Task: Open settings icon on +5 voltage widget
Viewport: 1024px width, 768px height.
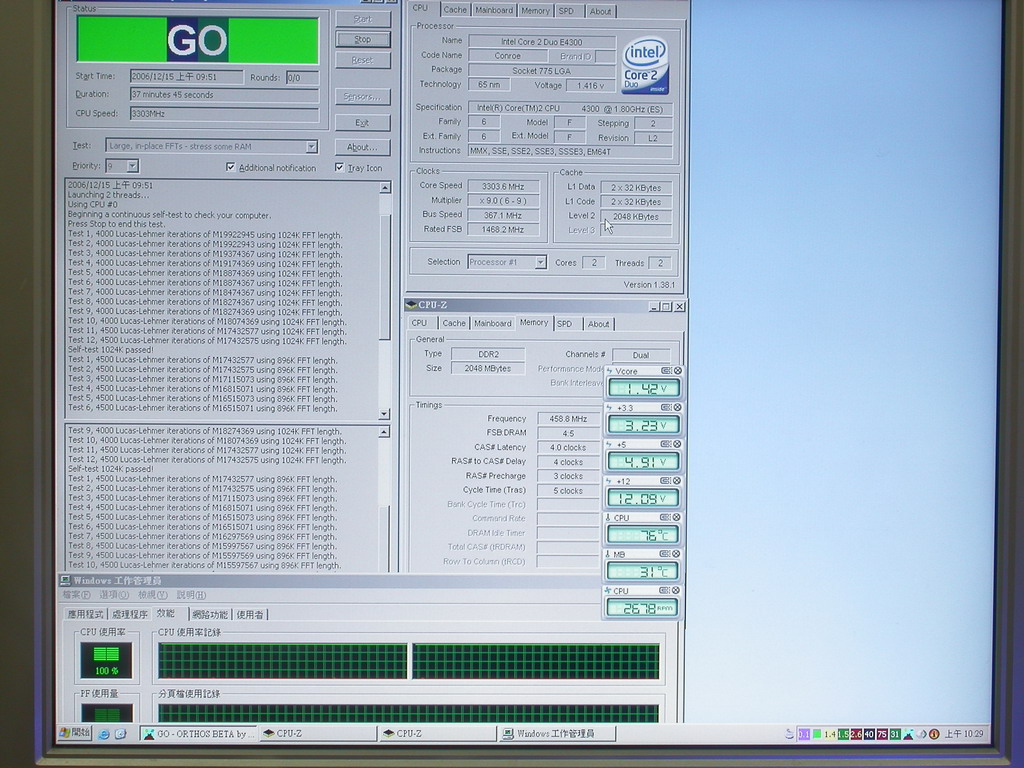Action: pyautogui.click(x=666, y=444)
